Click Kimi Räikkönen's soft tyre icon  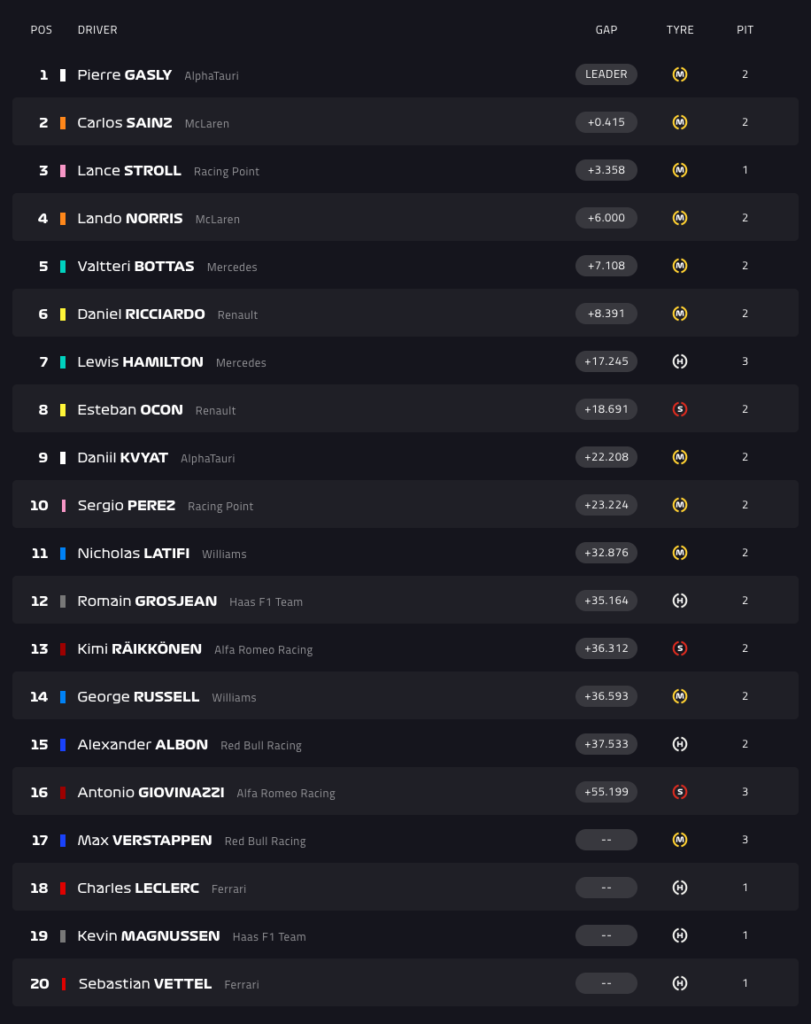point(680,649)
